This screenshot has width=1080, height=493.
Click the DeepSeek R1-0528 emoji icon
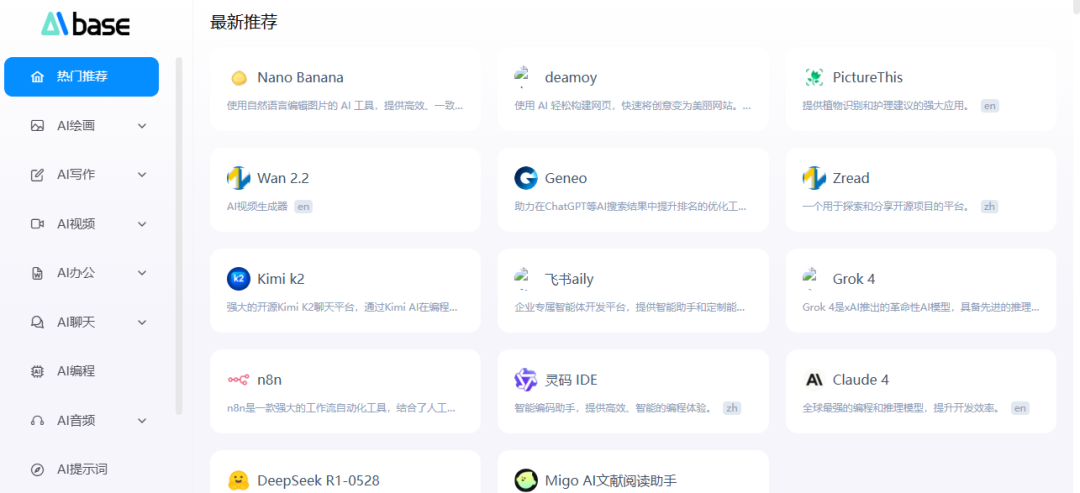click(x=238, y=481)
